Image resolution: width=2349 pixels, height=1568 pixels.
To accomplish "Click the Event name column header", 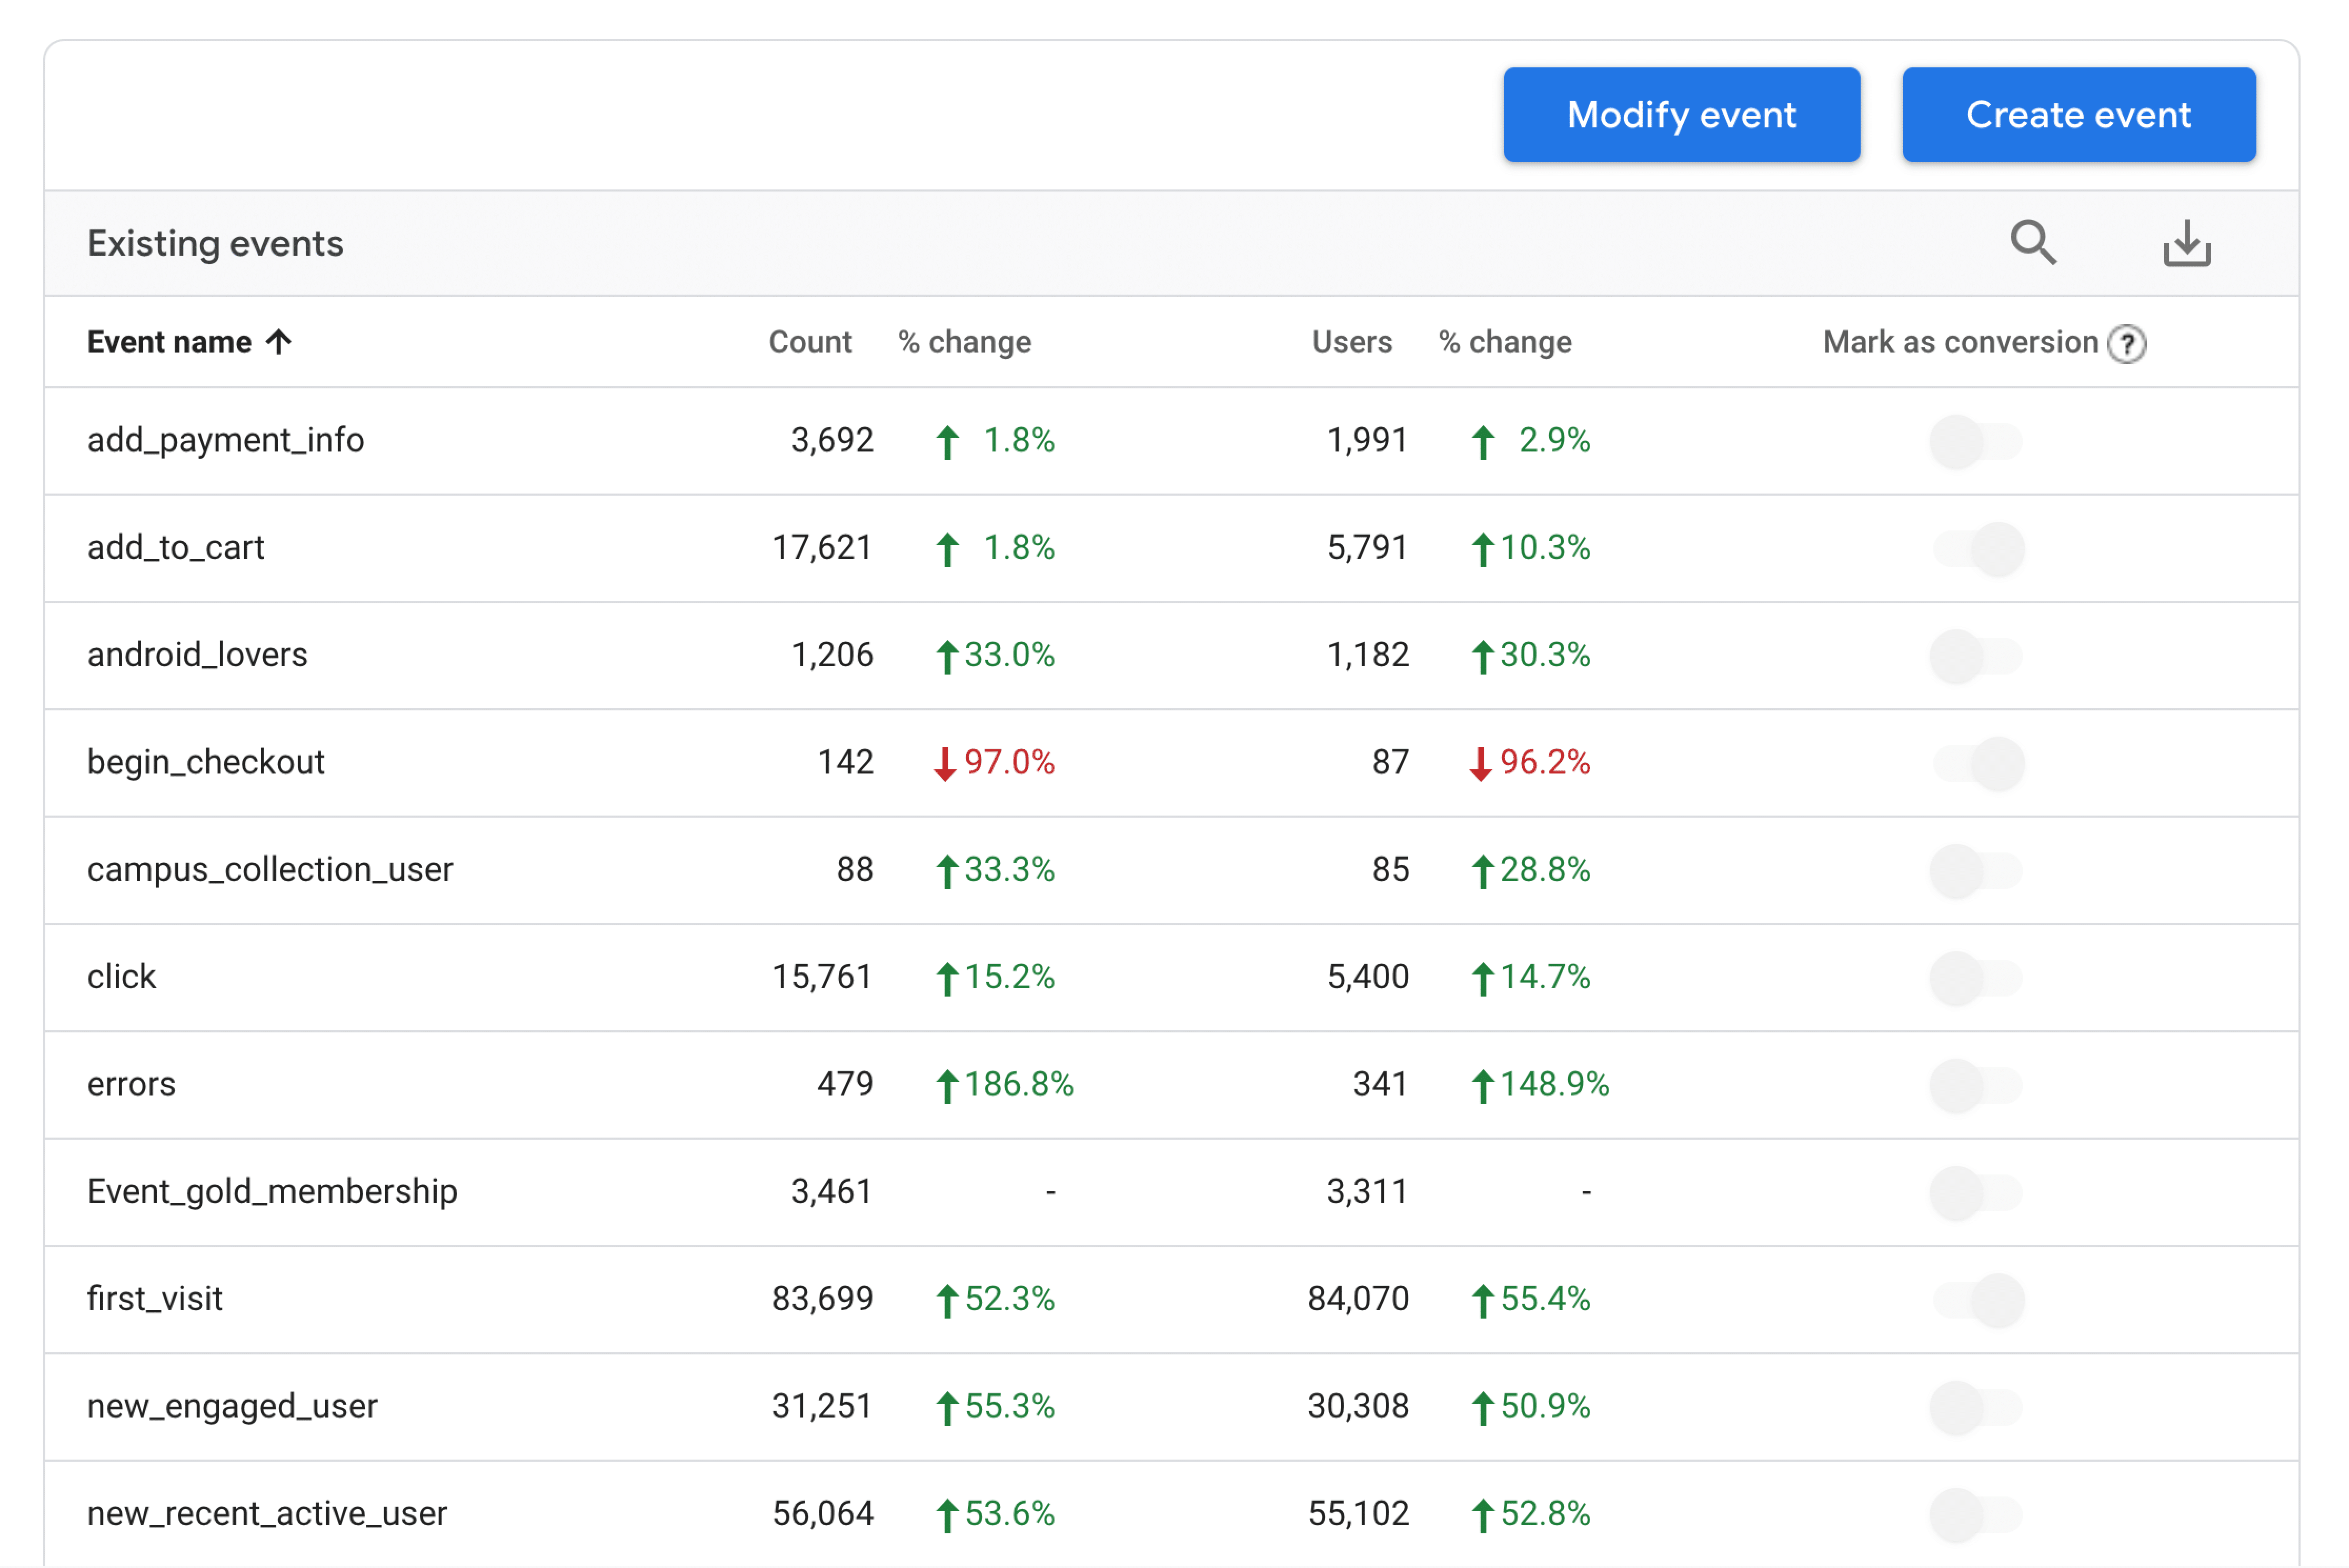I will pyautogui.click(x=169, y=342).
